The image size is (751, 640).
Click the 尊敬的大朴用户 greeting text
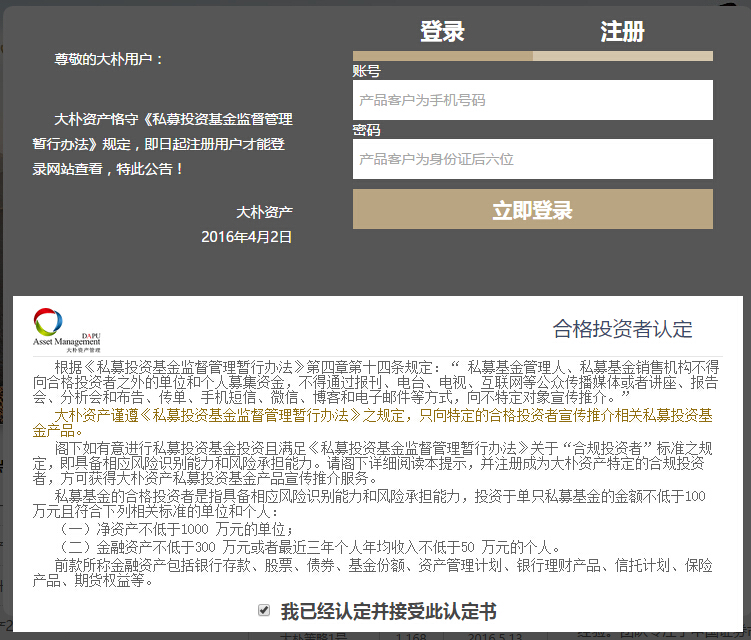click(109, 59)
